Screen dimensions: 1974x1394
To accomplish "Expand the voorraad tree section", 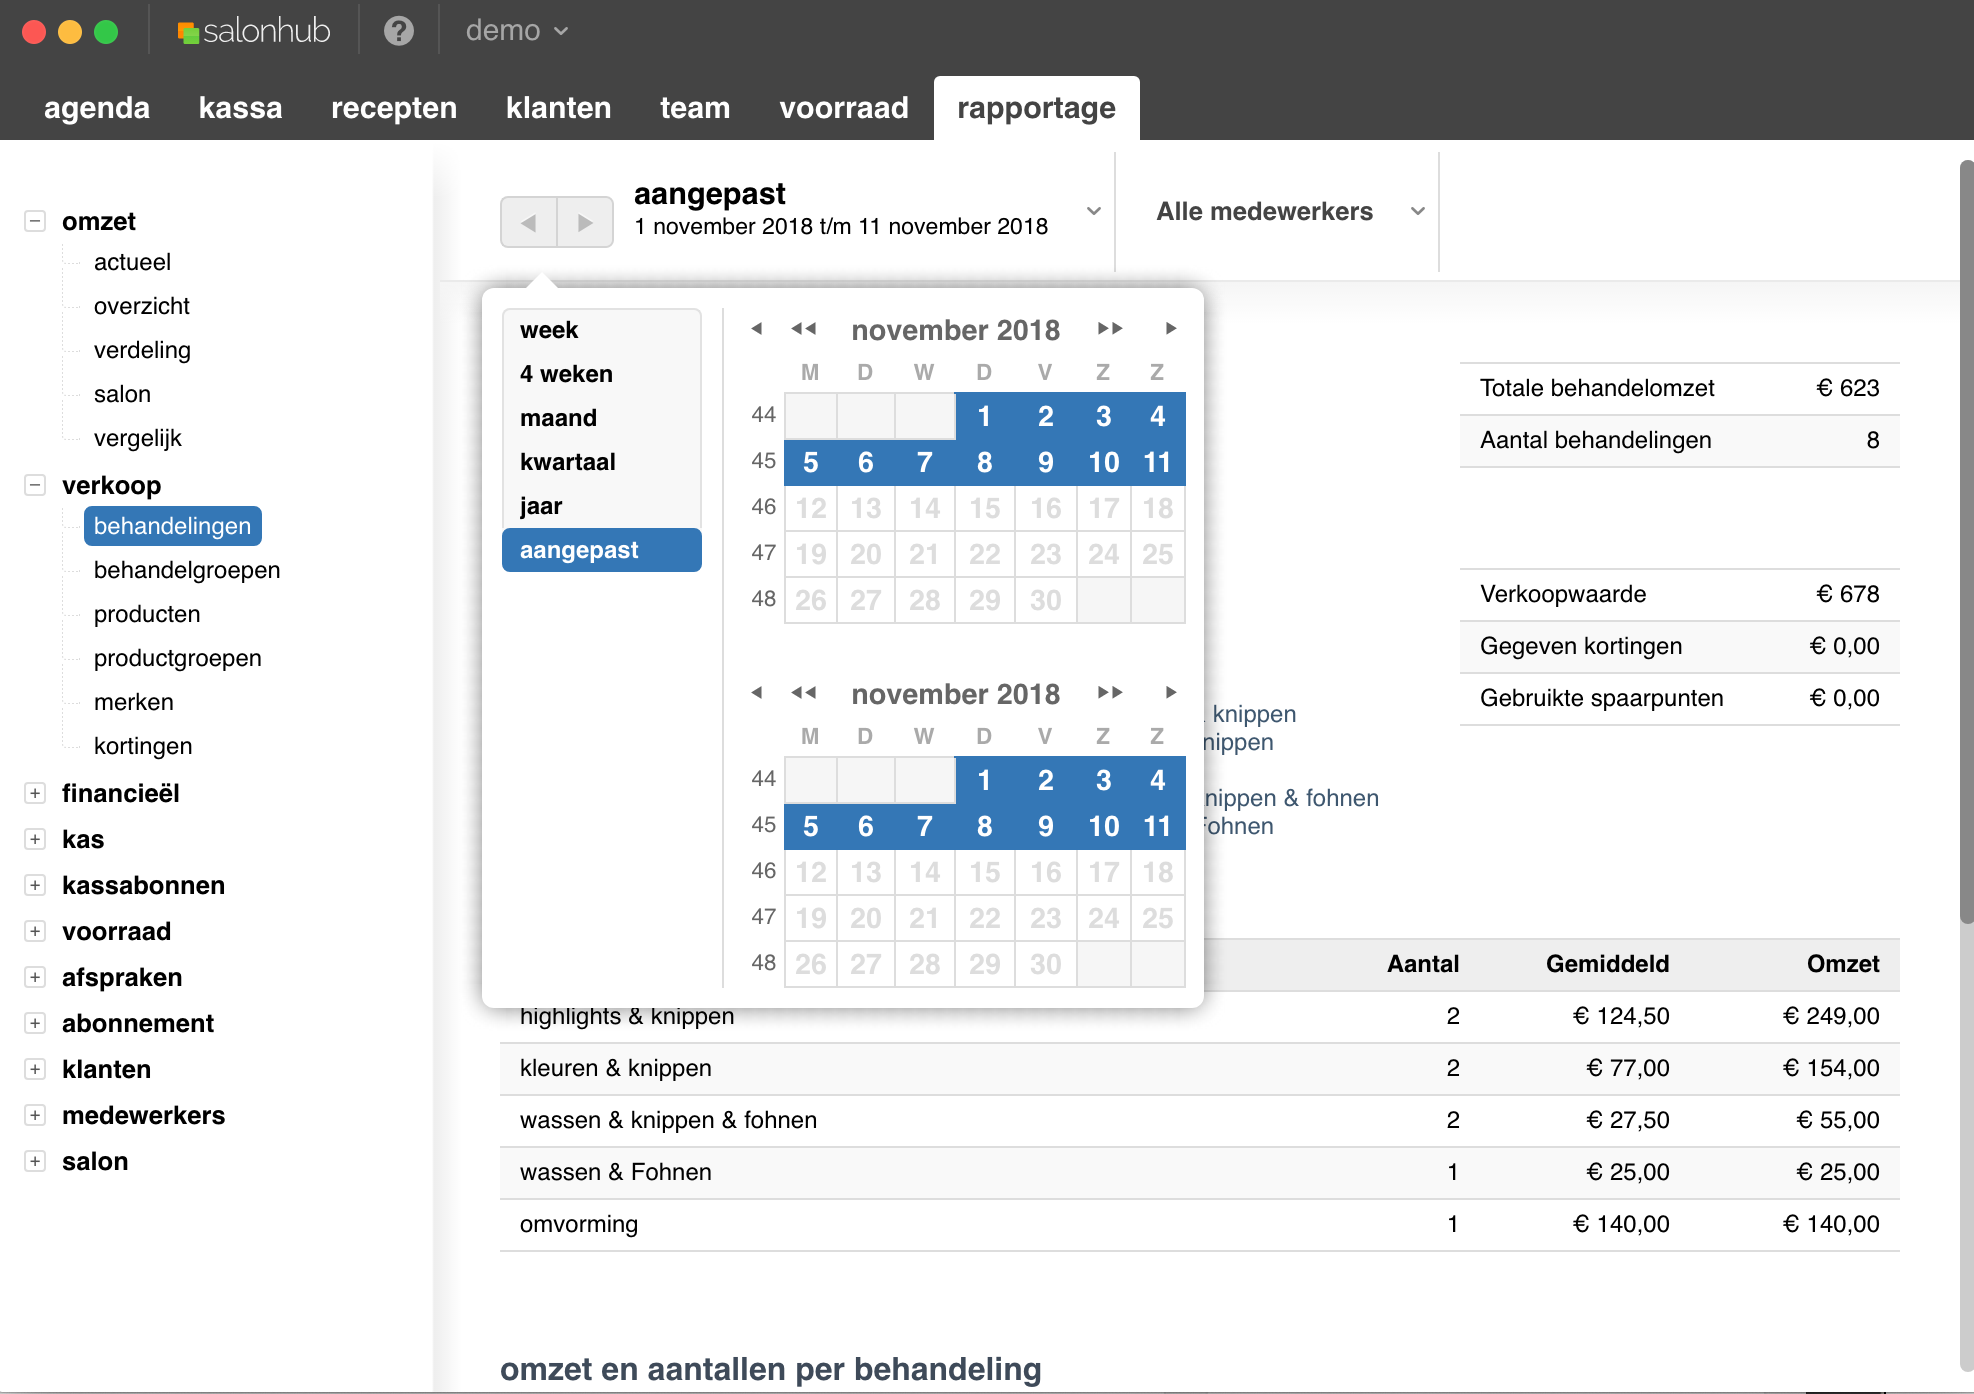I will tap(35, 931).
